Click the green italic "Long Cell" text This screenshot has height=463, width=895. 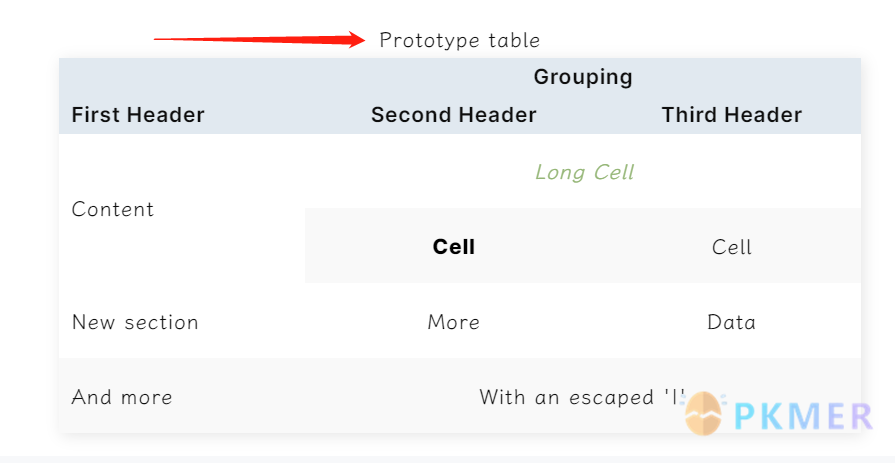pos(584,172)
